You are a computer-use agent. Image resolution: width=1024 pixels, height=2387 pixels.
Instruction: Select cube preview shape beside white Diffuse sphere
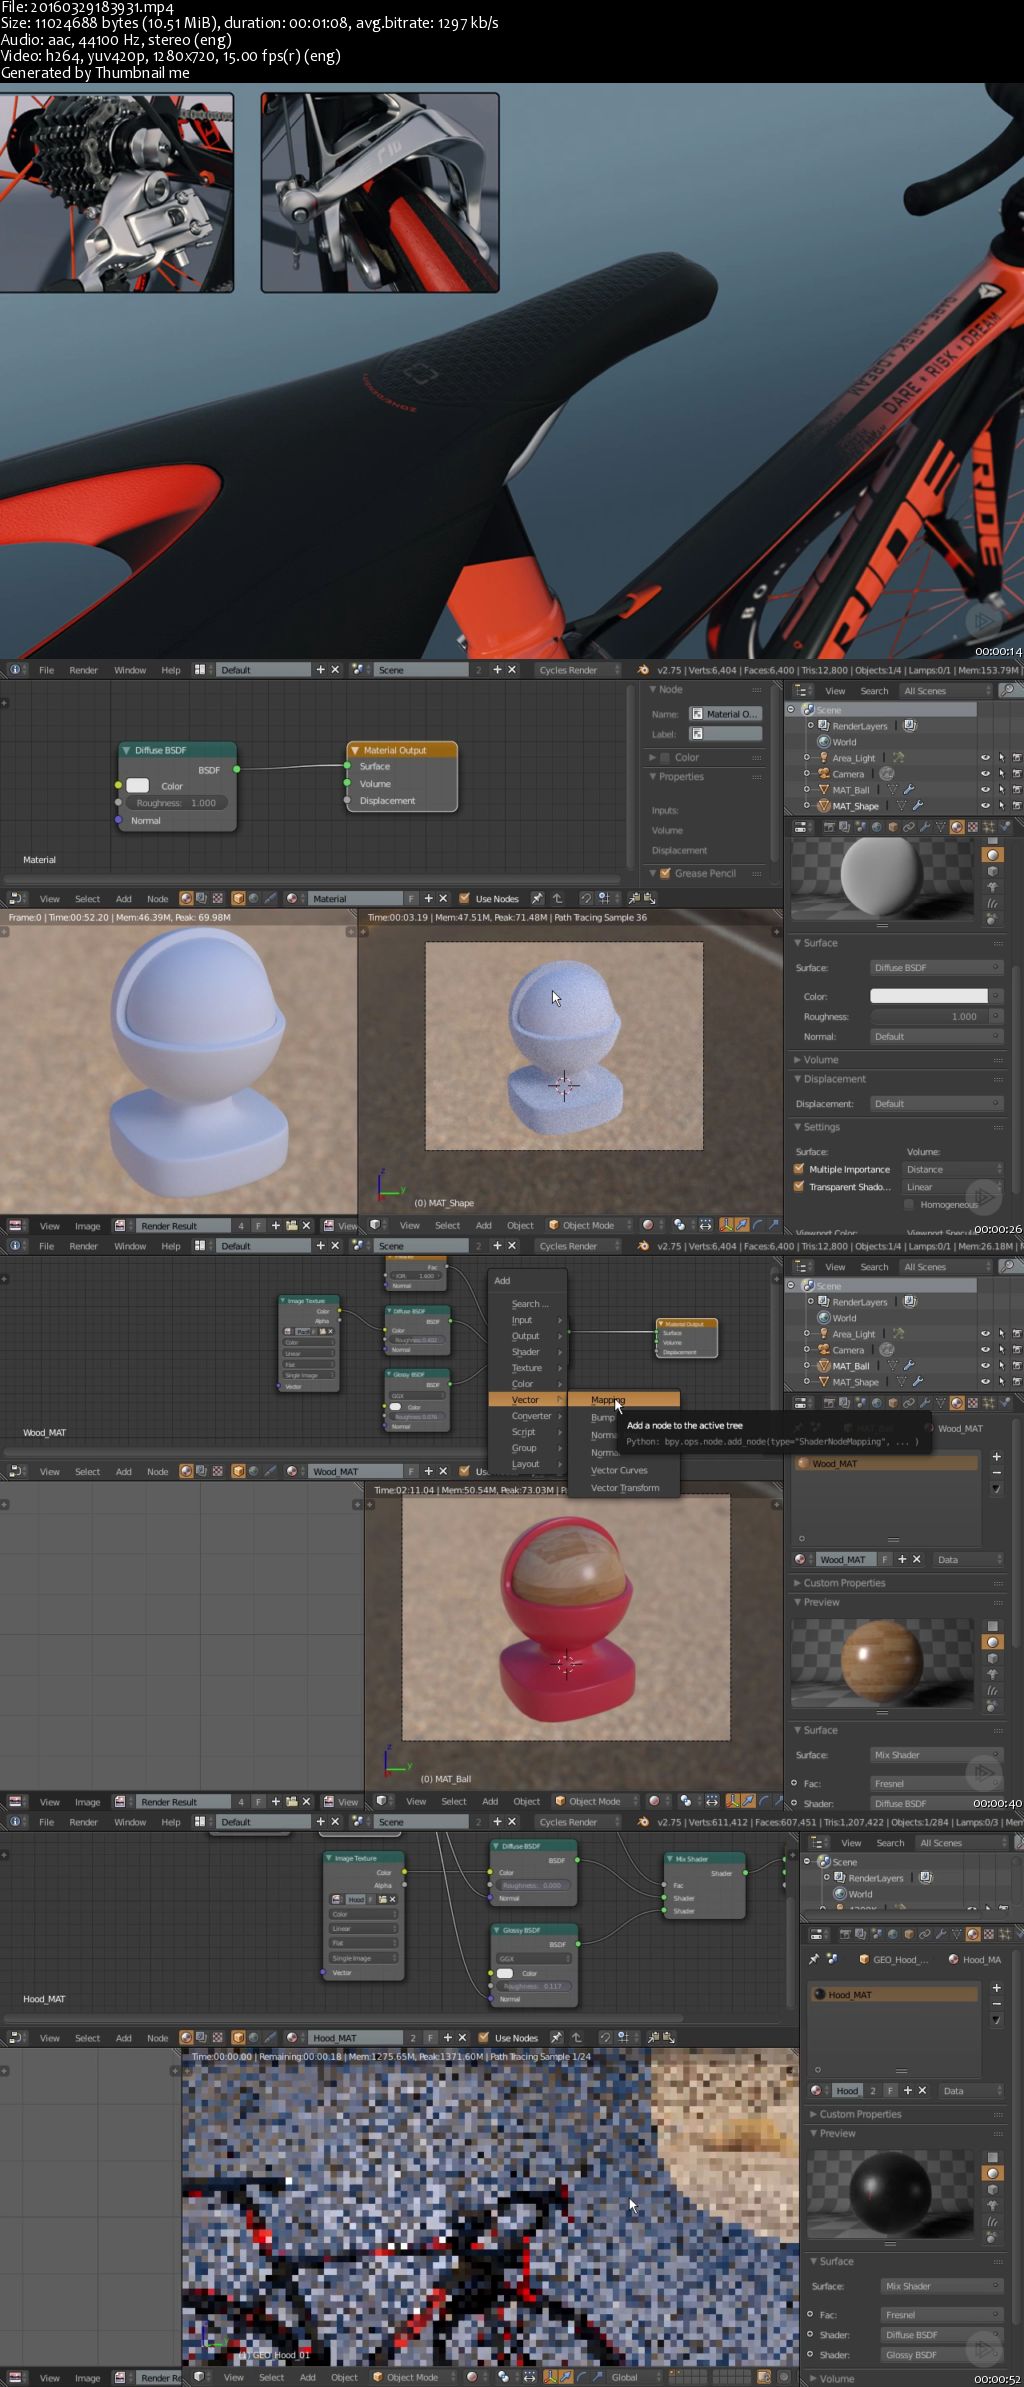point(992,871)
